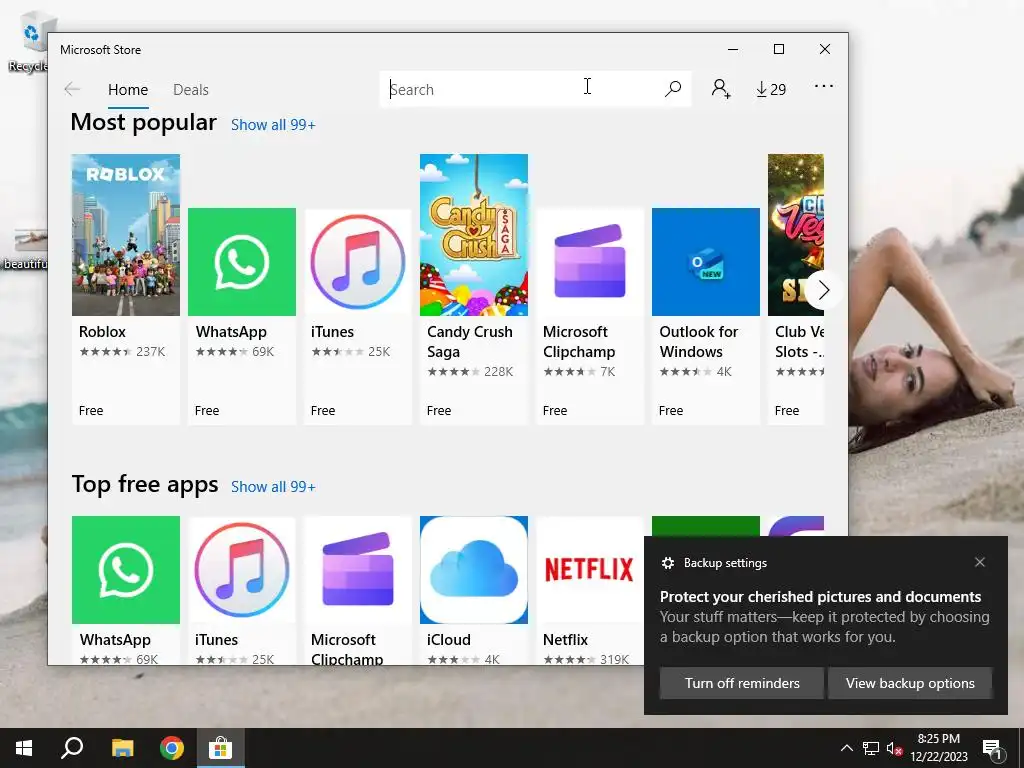Open taskbar search magnifier
1024x768 pixels.
[72, 748]
